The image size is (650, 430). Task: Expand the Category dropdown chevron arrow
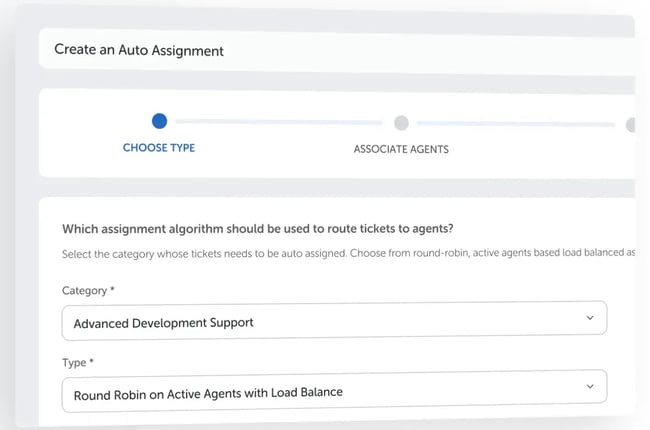(590, 318)
